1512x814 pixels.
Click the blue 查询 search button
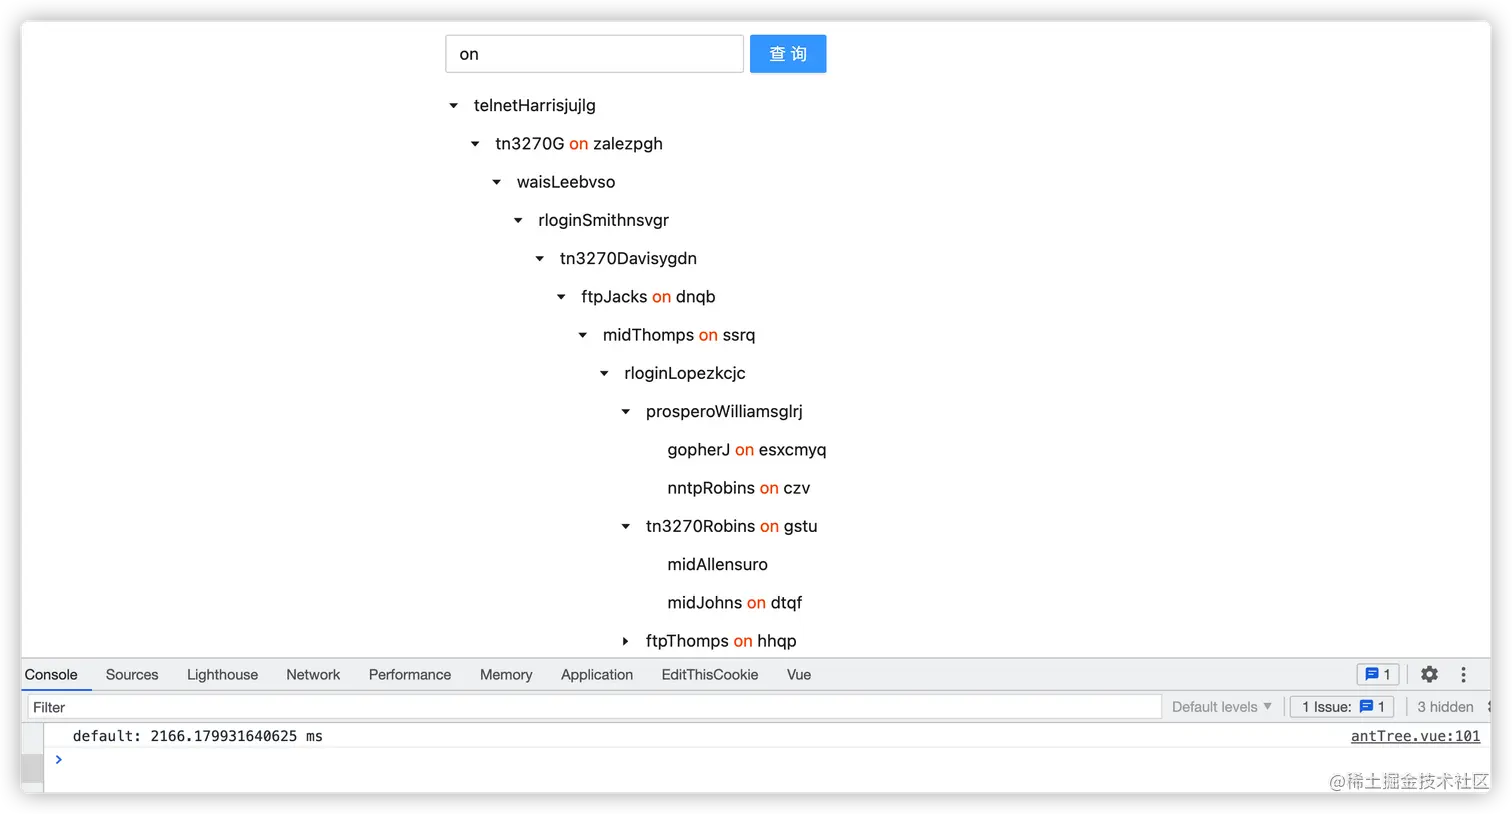tap(788, 54)
